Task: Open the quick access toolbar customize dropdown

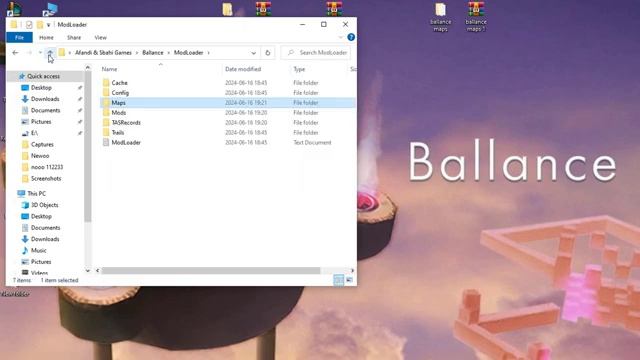Action: [48, 25]
